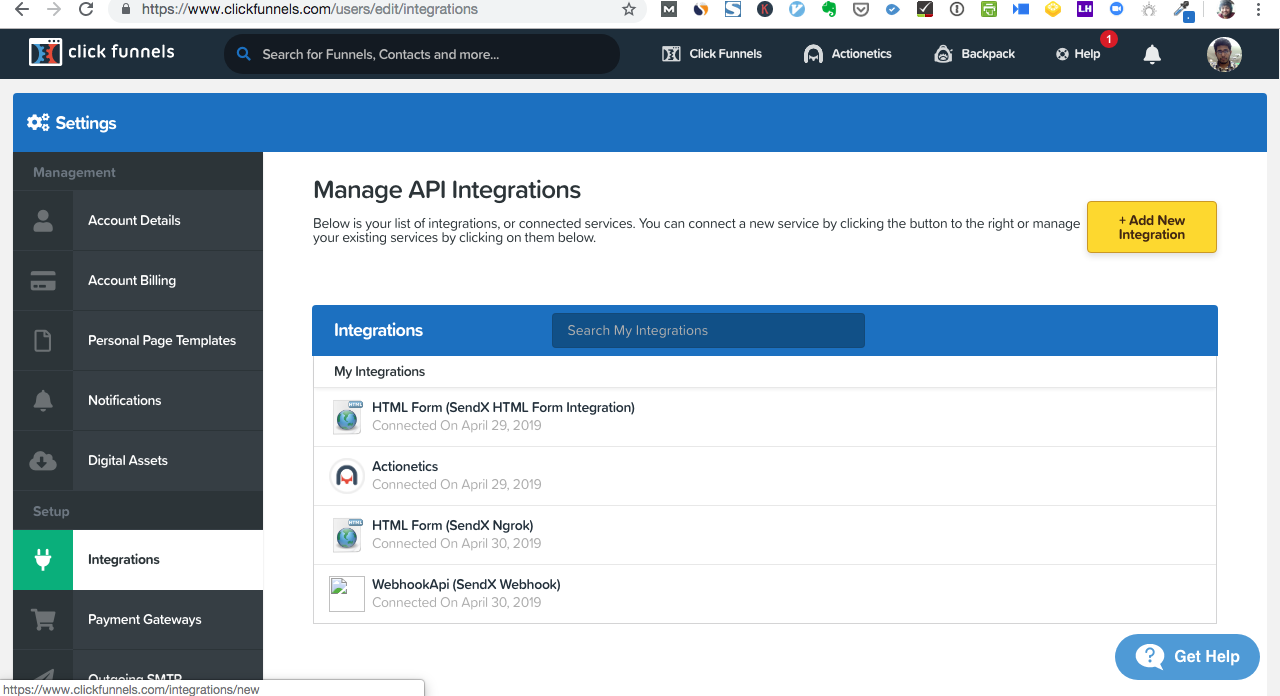Click the Payment Gateways cart icon
Screen dimensions: 1280x696
[x=43, y=620]
